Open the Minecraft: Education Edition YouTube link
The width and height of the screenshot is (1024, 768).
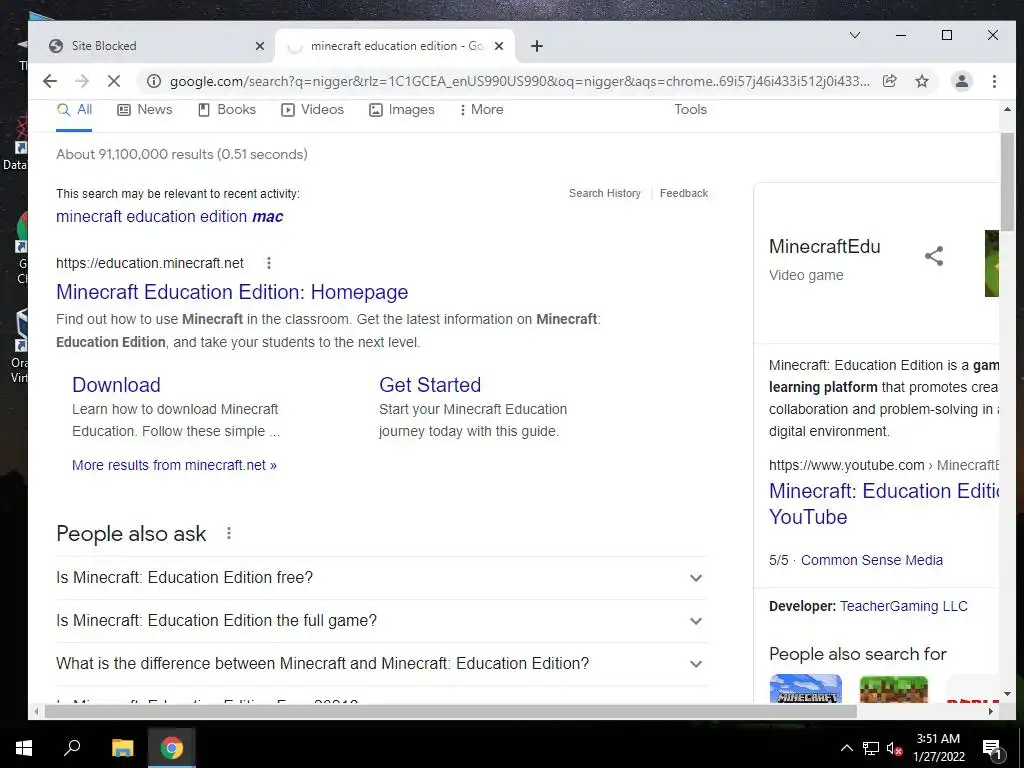[x=884, y=504]
